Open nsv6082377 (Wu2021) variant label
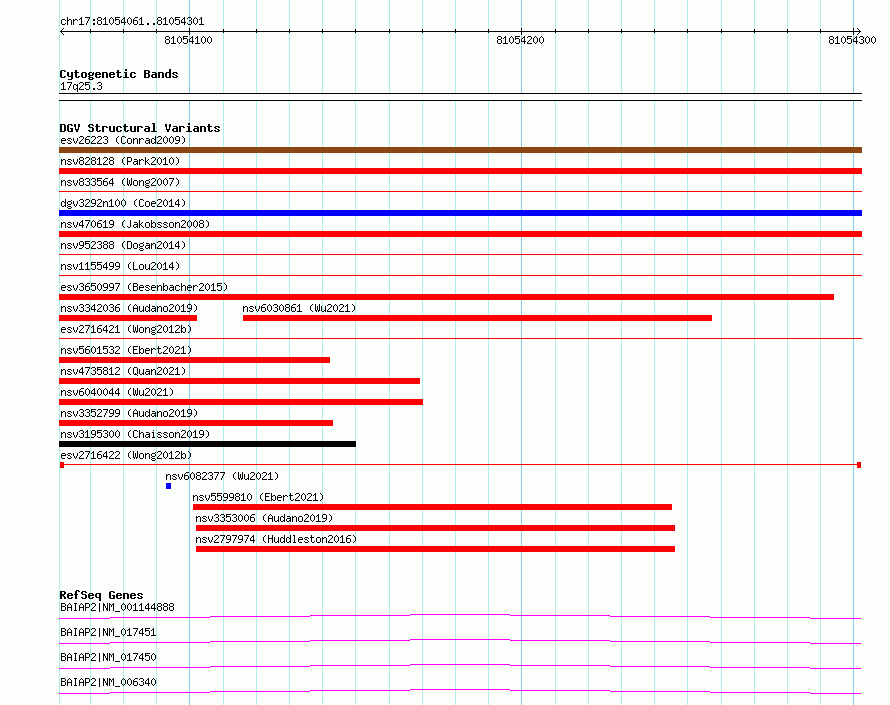The image size is (890, 705). 222,476
